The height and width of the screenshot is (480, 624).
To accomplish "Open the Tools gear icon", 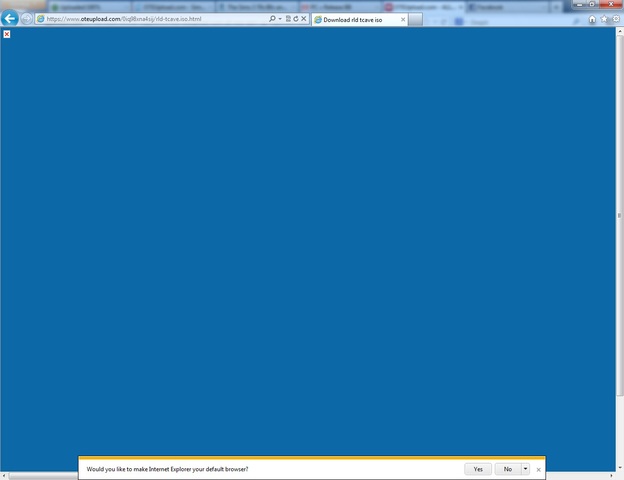I will pyautogui.click(x=616, y=19).
